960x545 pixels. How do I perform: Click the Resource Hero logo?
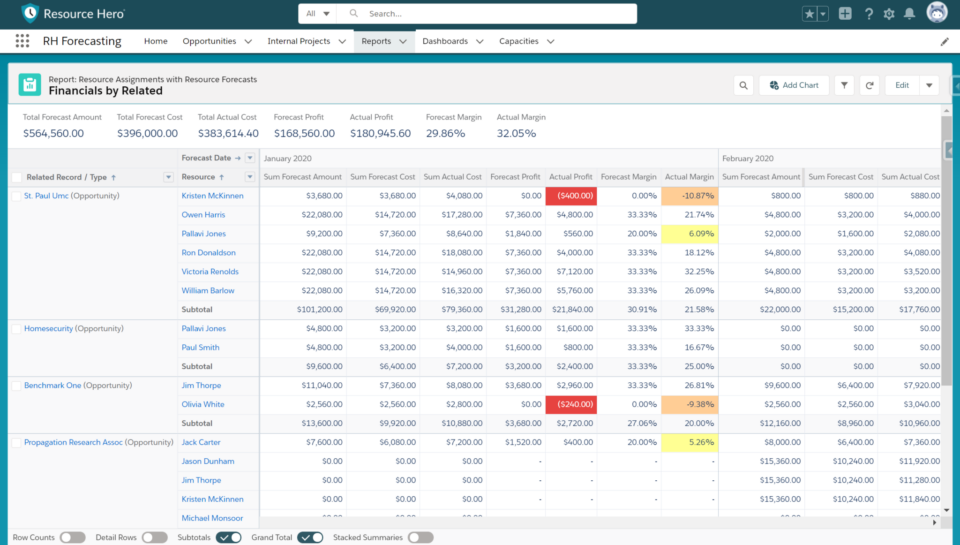tap(73, 13)
